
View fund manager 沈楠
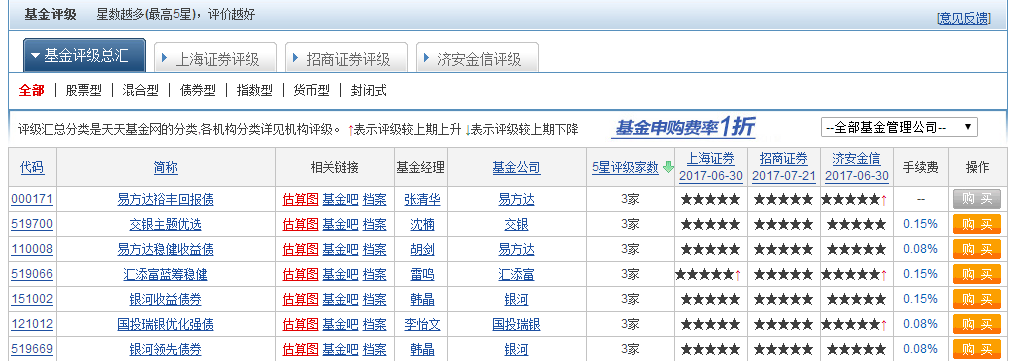point(422,224)
